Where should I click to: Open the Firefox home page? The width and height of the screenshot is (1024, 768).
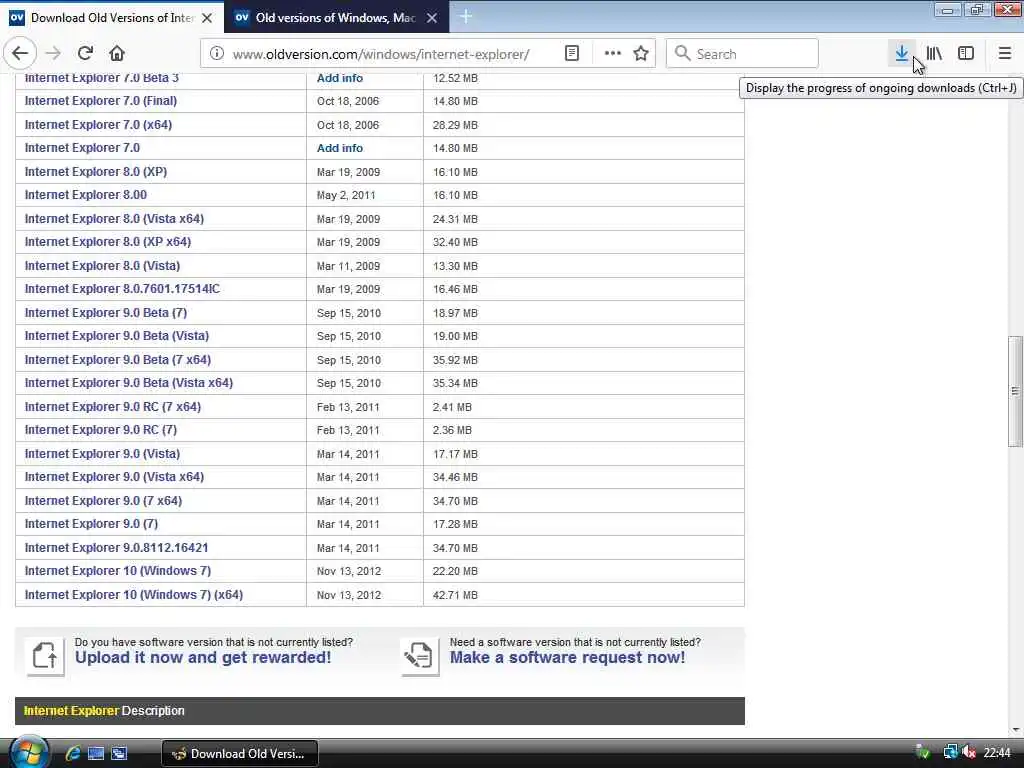click(117, 54)
